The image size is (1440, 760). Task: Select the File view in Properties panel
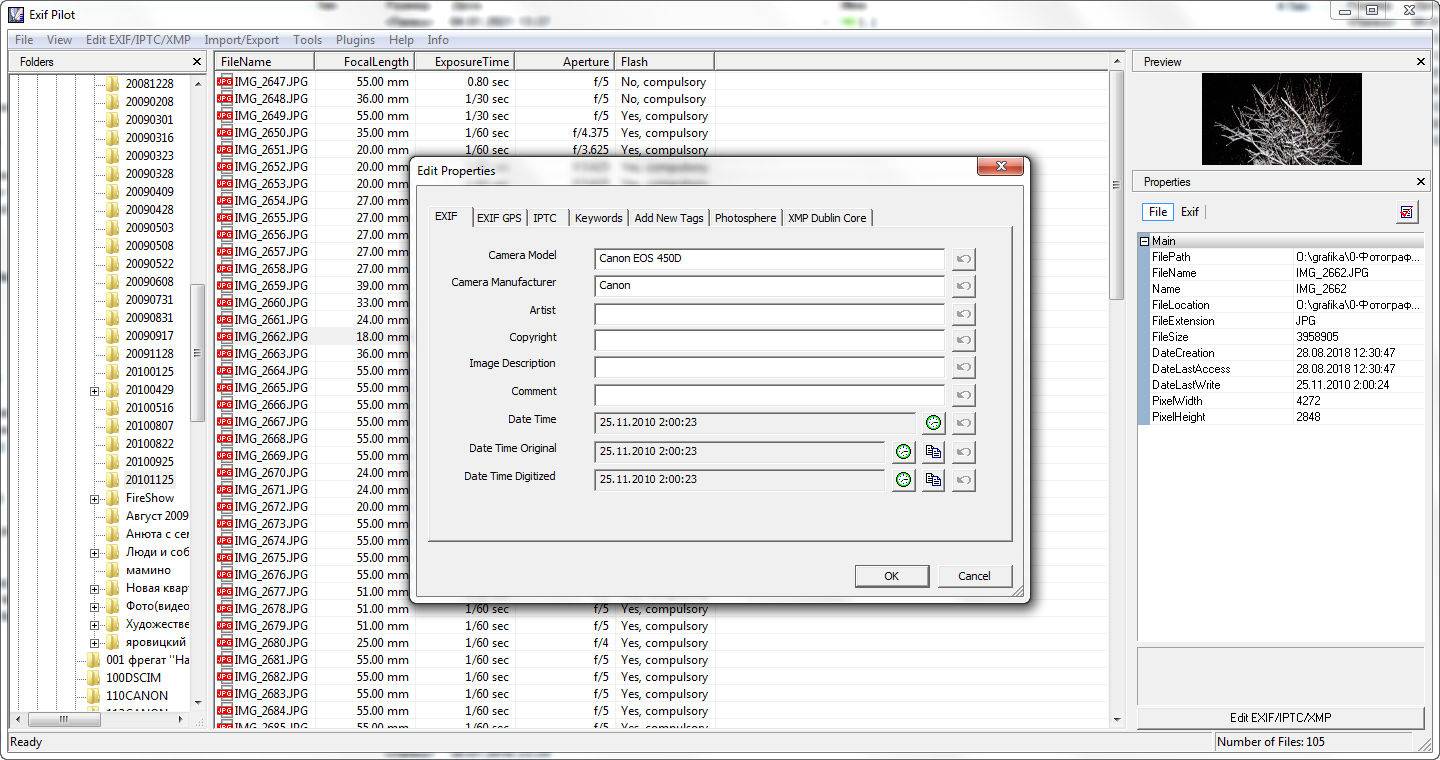point(1158,212)
